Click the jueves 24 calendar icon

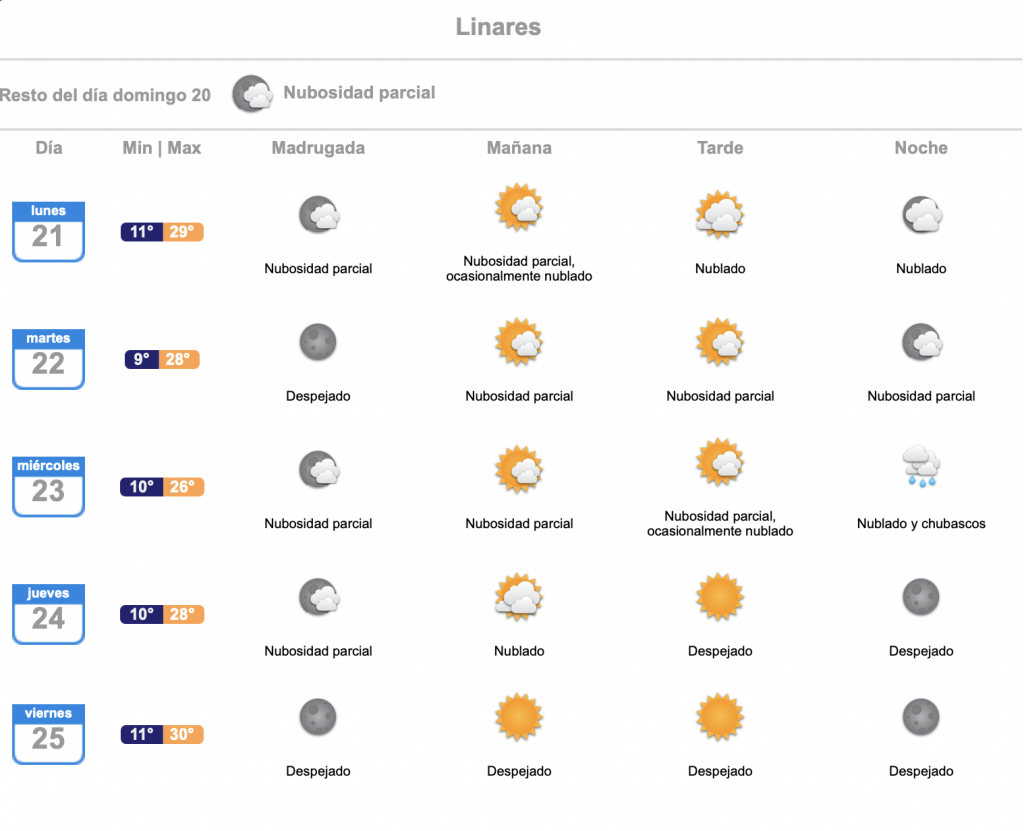[x=48, y=614]
